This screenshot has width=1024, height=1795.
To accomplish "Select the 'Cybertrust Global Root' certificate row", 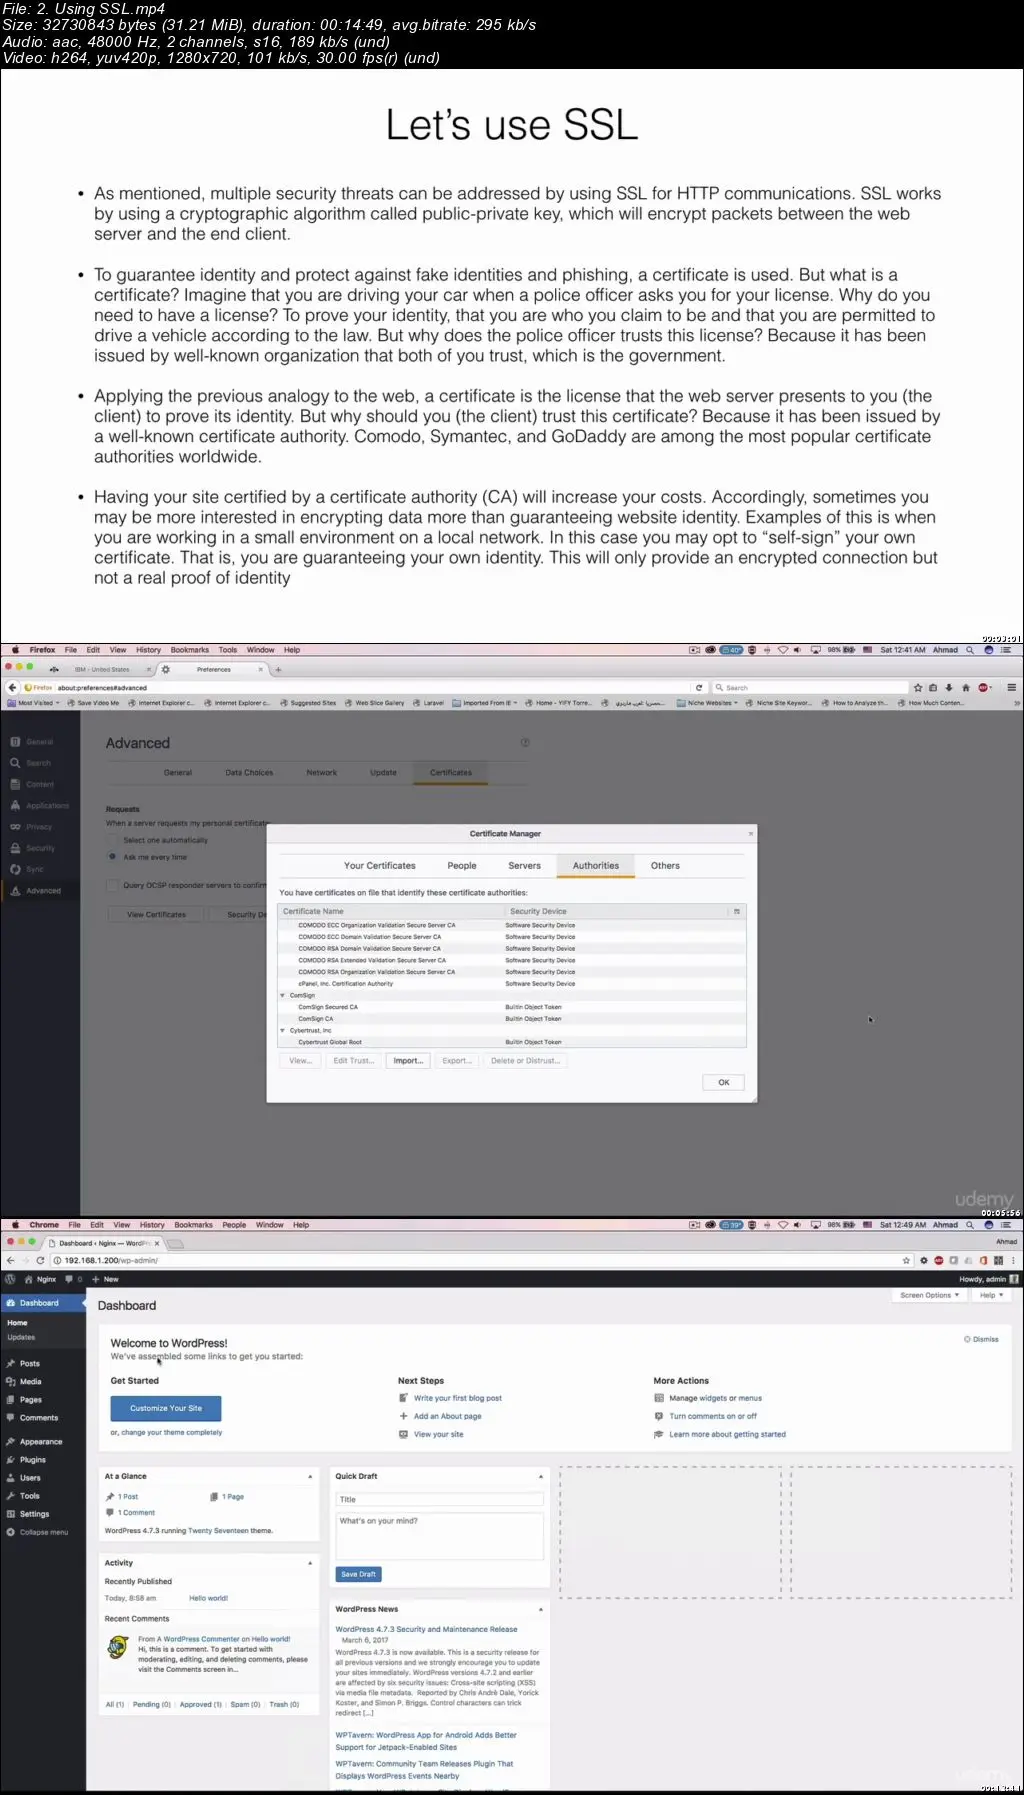I will point(512,1043).
